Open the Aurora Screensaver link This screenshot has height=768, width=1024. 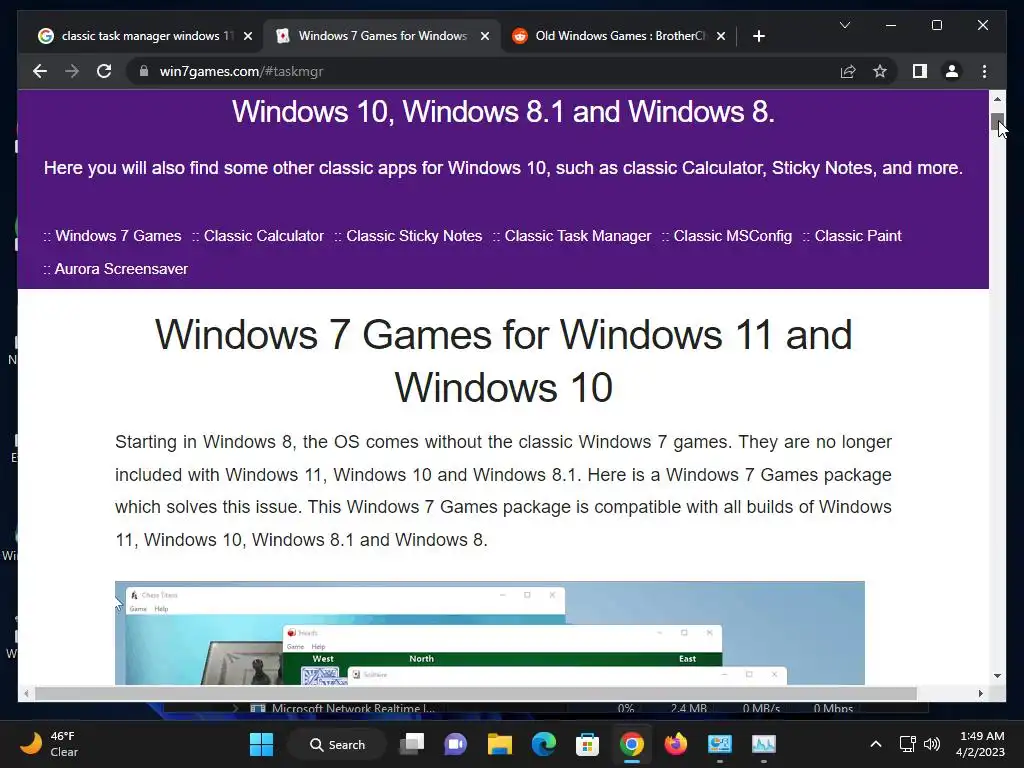click(121, 268)
